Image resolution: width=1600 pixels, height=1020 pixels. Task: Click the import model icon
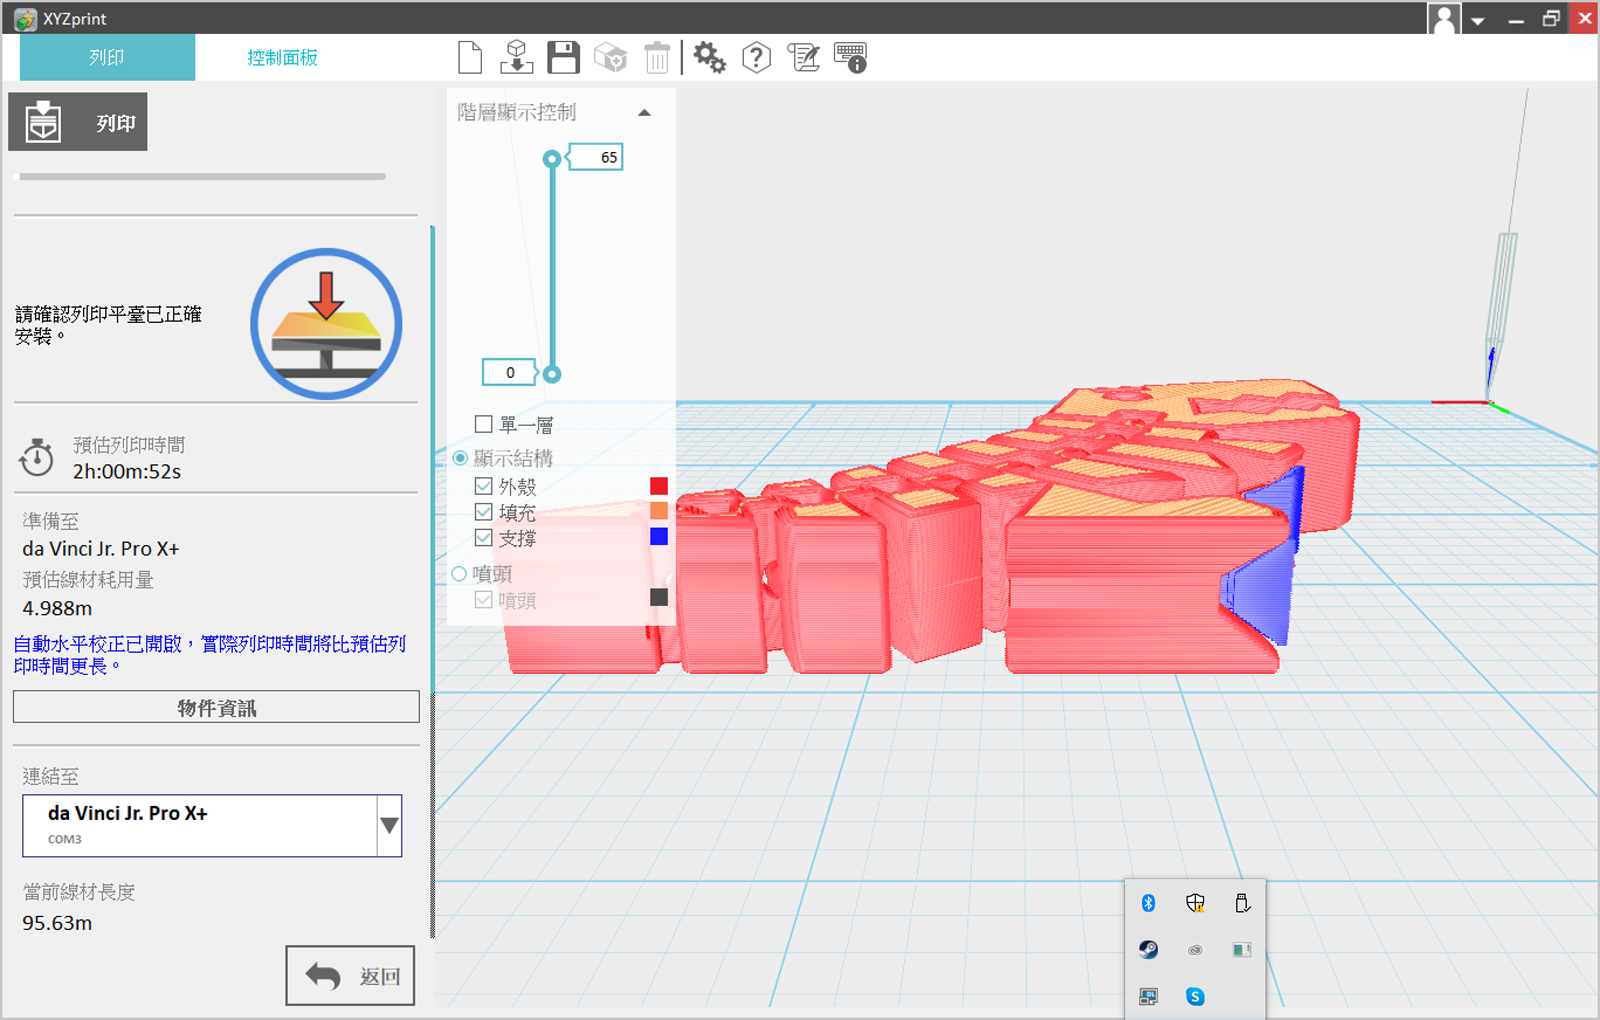click(516, 58)
